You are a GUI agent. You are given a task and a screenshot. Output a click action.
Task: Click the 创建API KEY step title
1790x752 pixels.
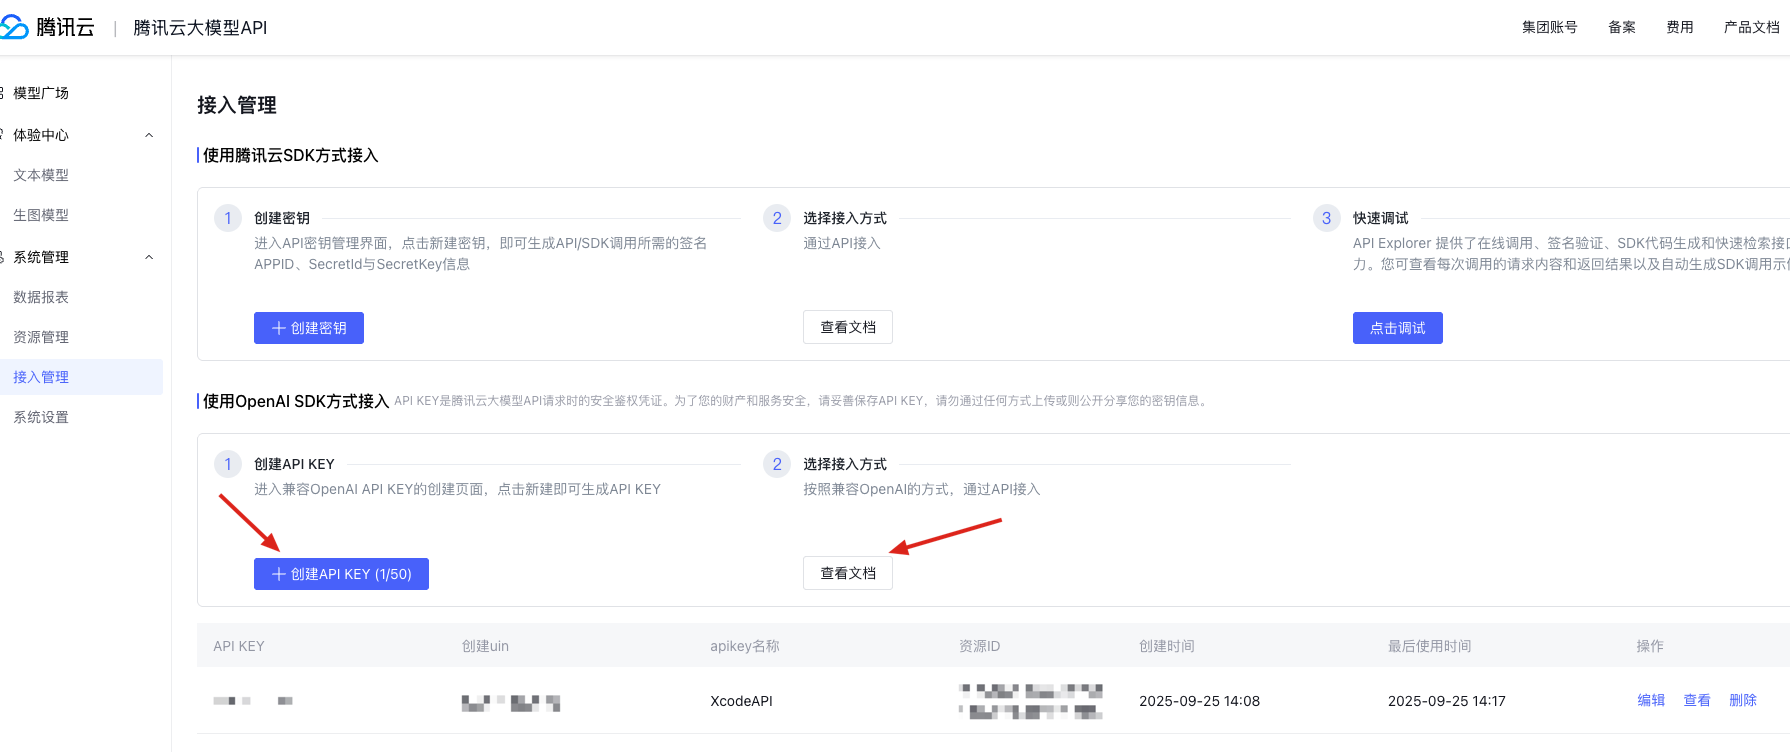294,464
